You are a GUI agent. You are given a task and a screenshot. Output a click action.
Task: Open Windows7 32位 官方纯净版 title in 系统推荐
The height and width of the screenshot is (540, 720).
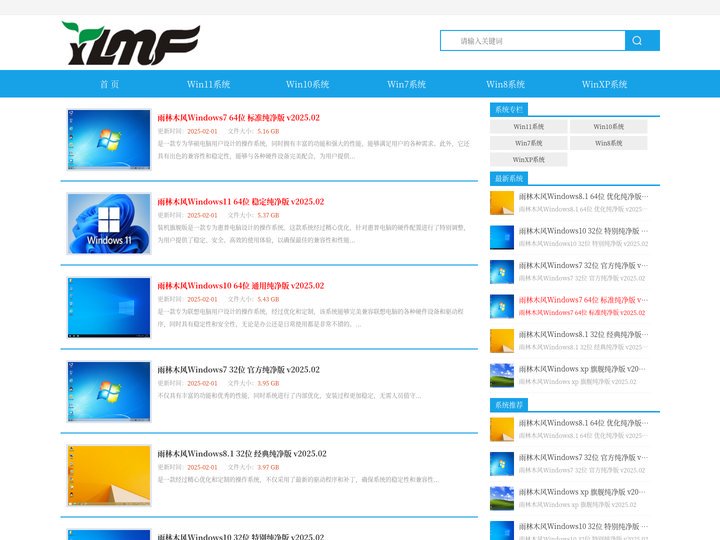point(584,457)
